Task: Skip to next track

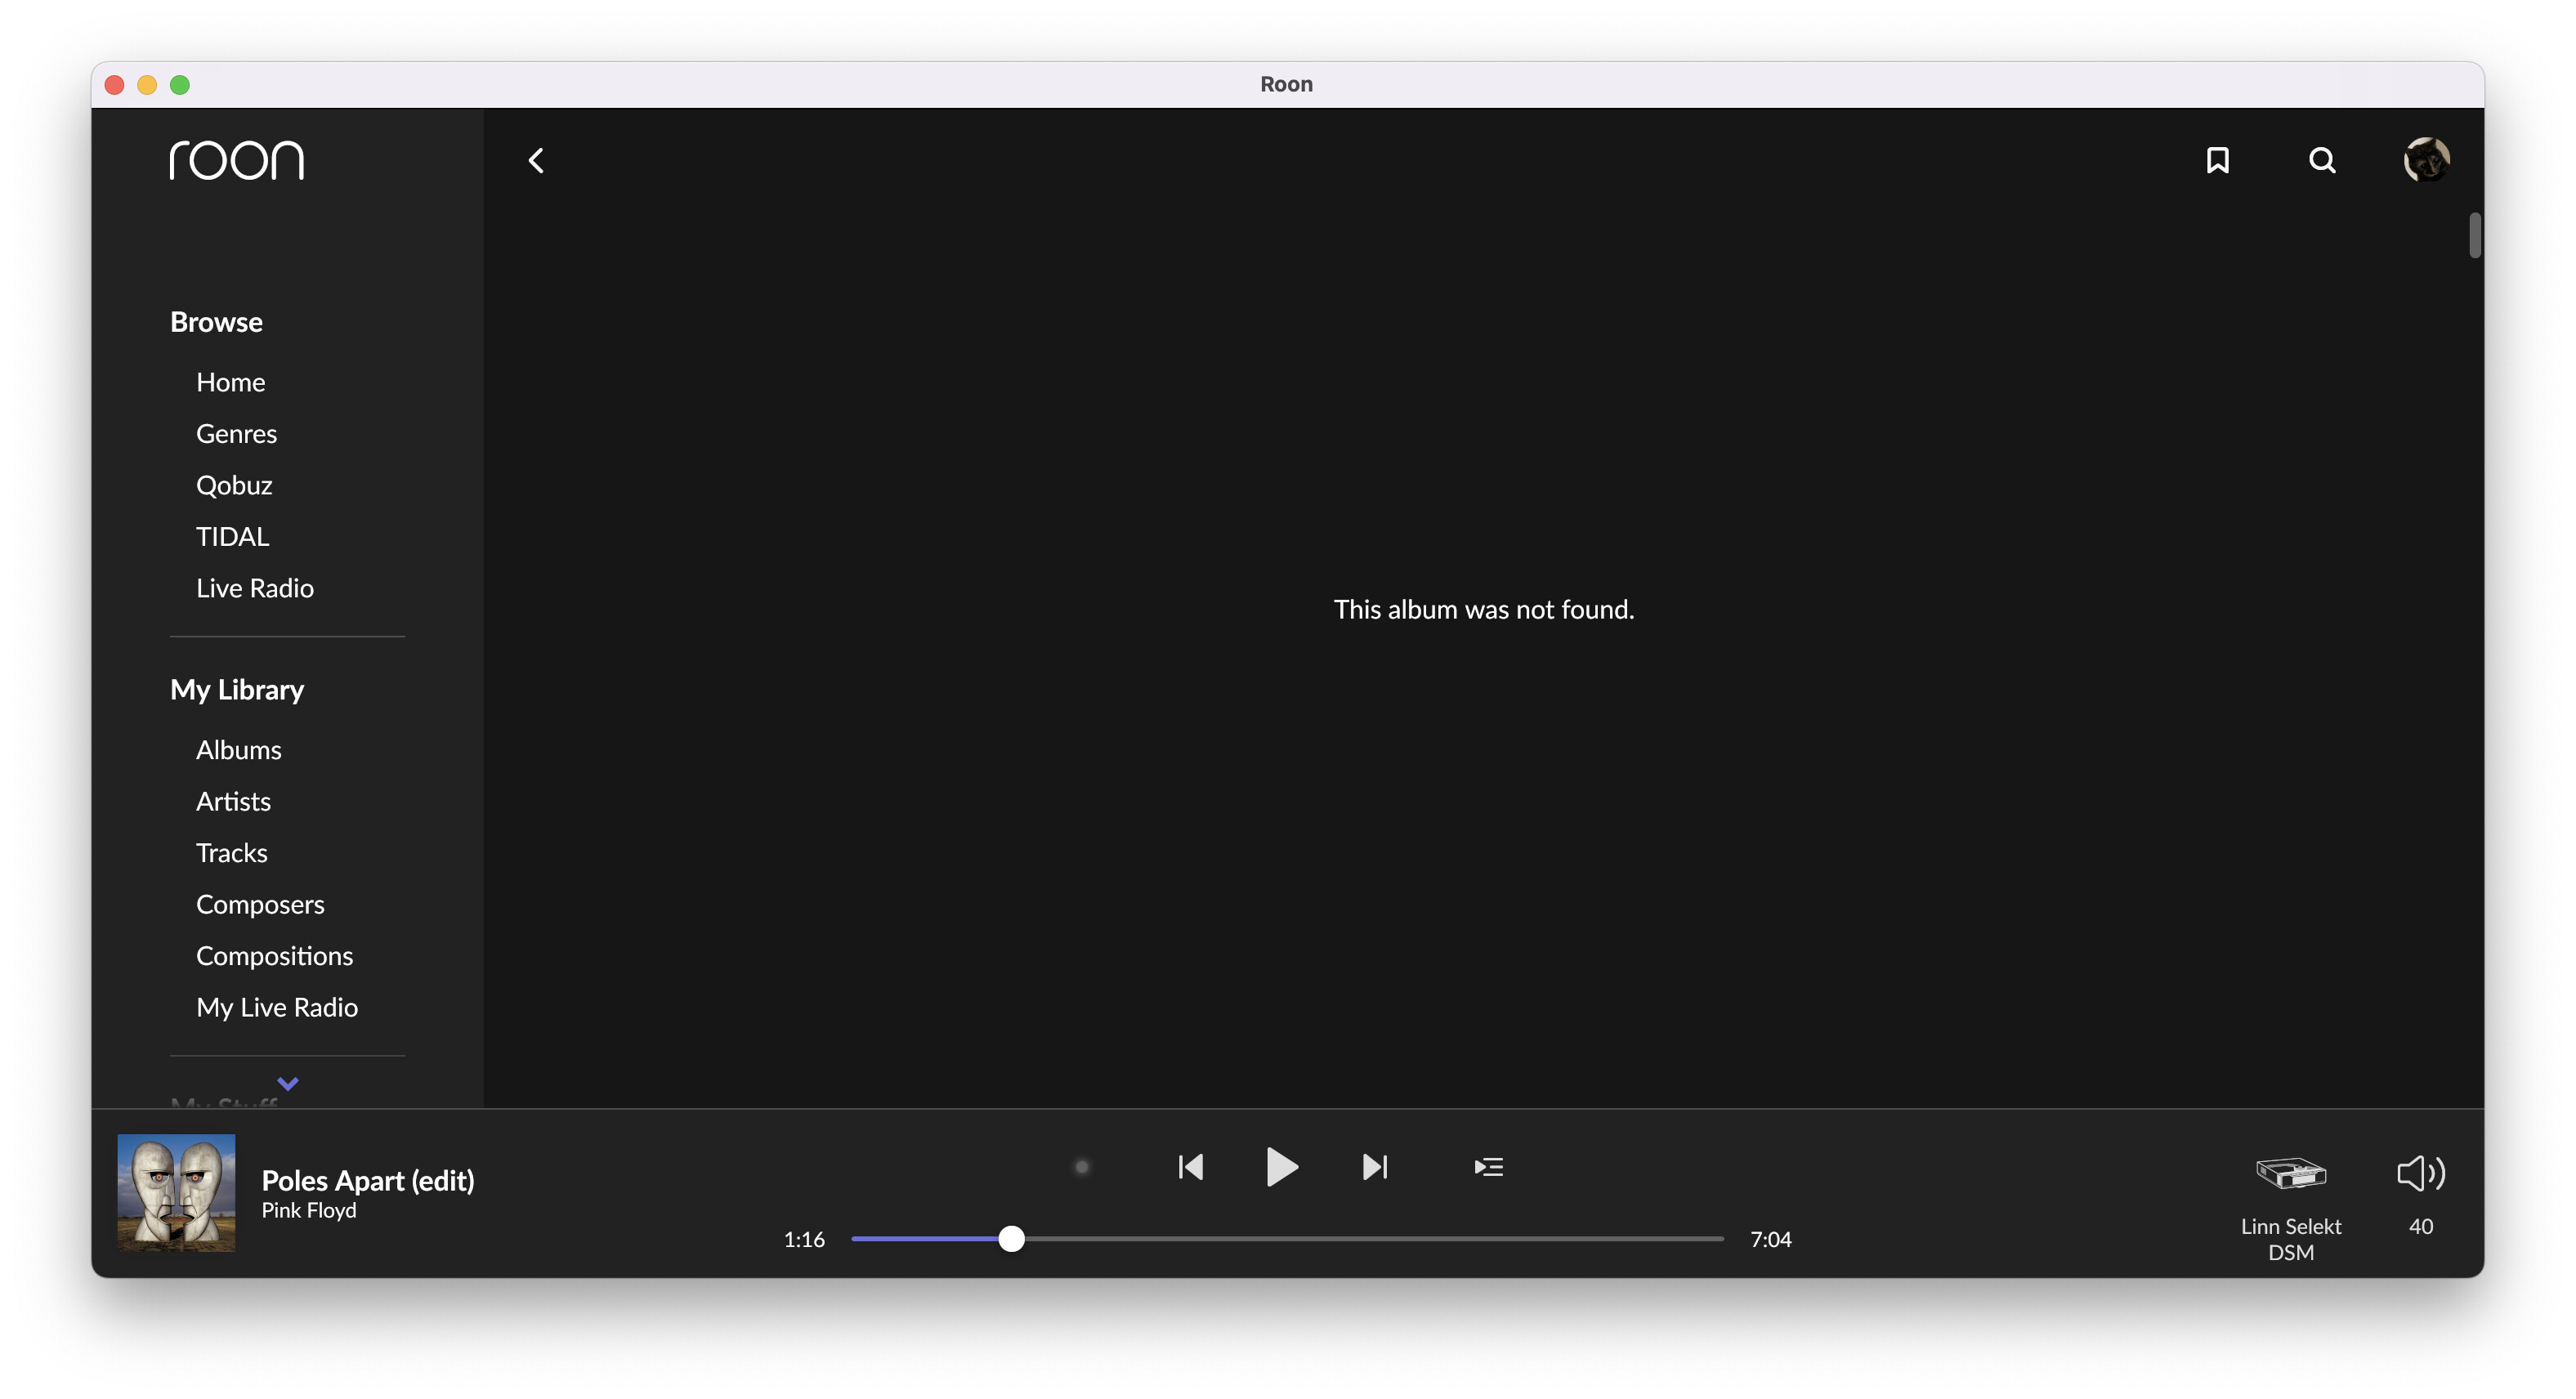Action: coord(1375,1167)
